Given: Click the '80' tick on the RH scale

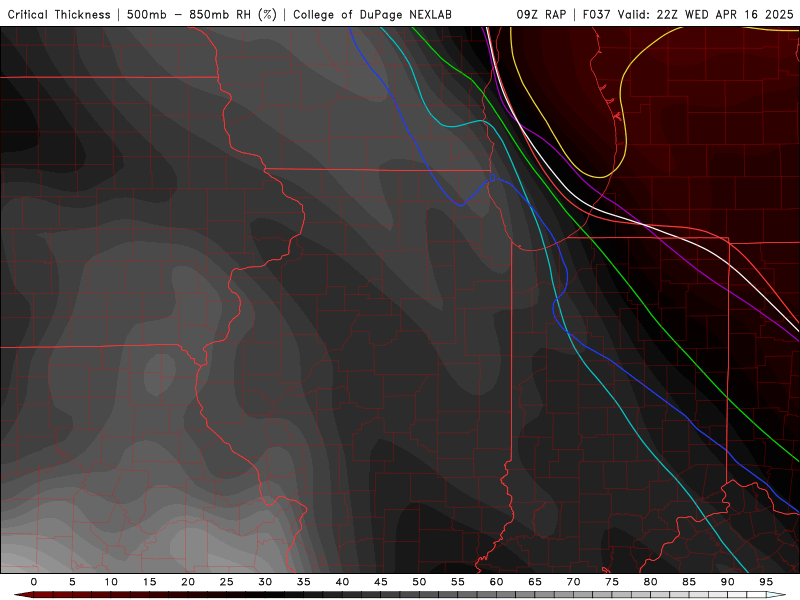Looking at the screenshot, I should point(651,582).
